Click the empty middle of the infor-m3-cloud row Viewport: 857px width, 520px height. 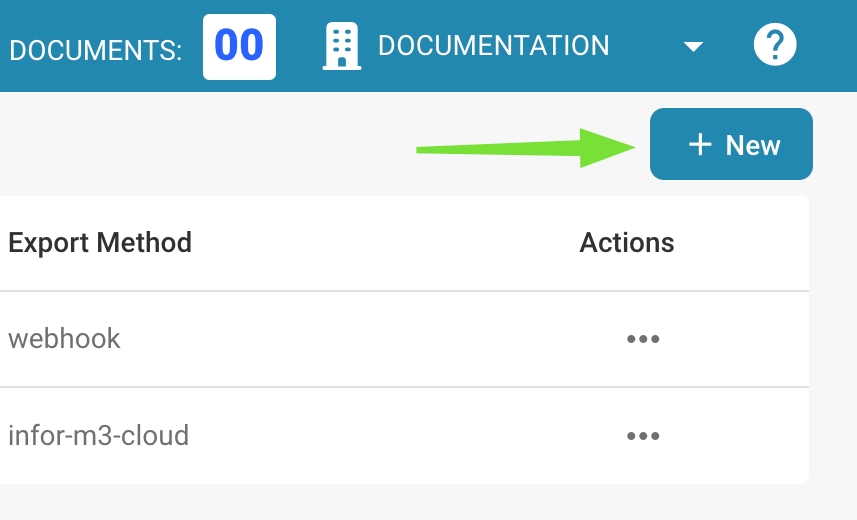point(400,436)
